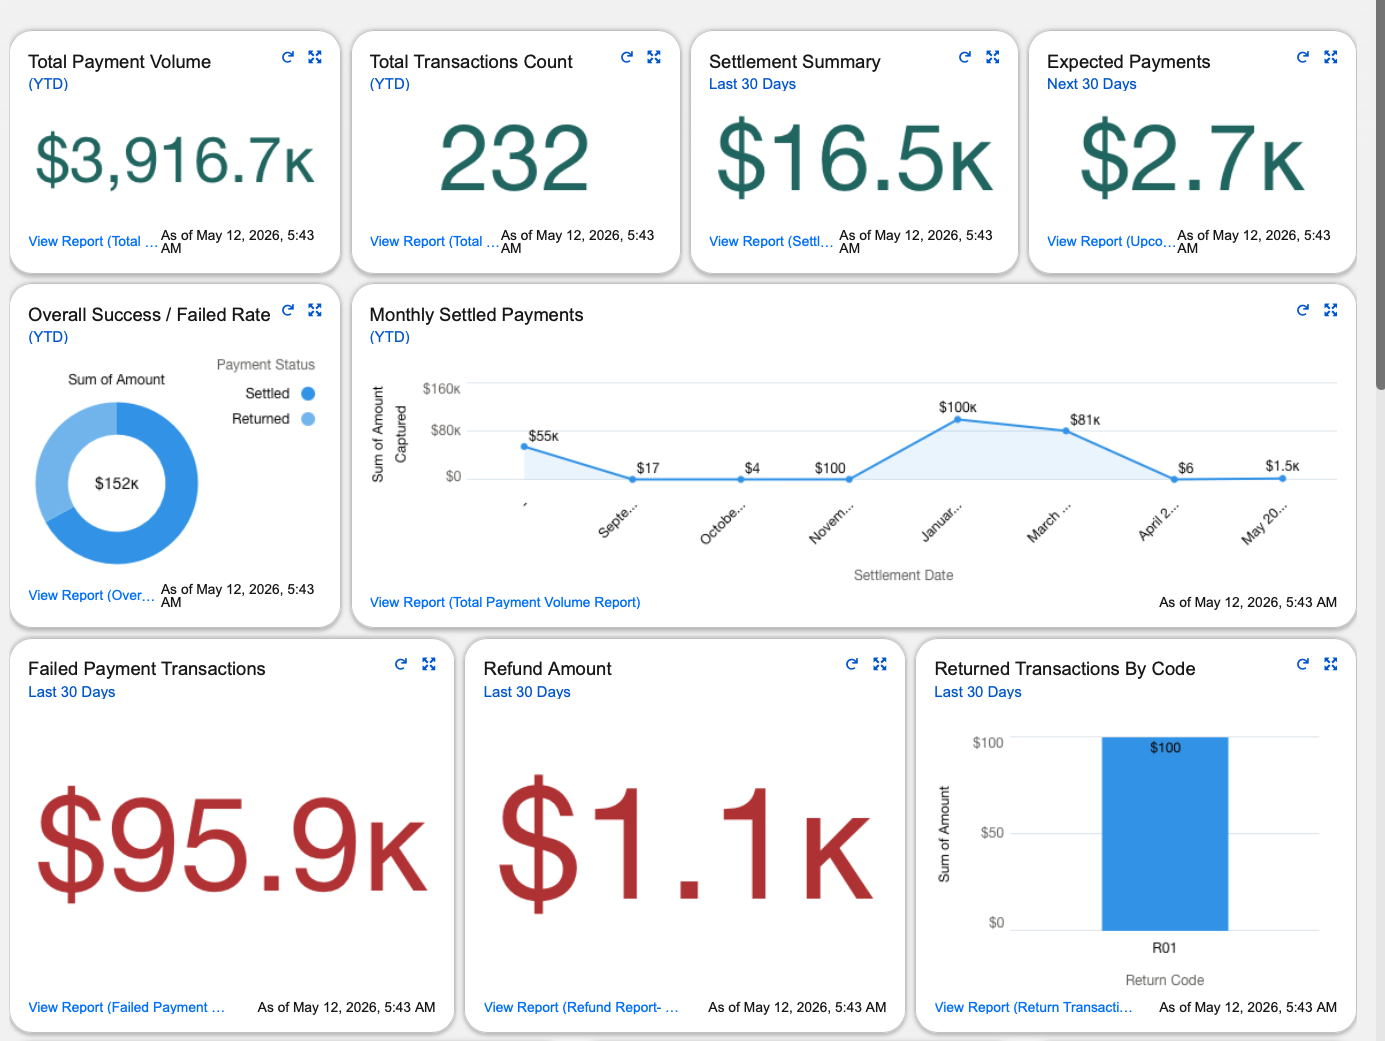Open View Report (Upco… link

(1111, 241)
